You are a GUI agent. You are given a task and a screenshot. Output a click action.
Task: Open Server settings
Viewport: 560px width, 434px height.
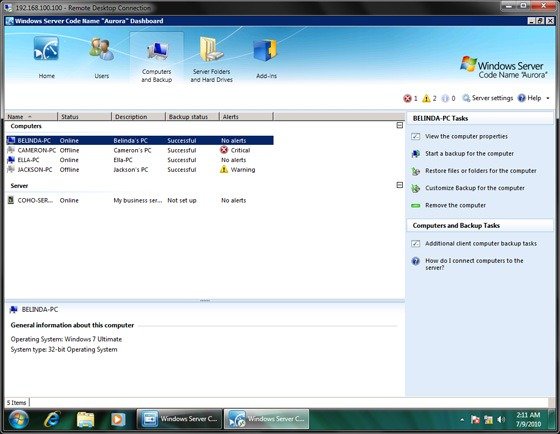(x=488, y=98)
